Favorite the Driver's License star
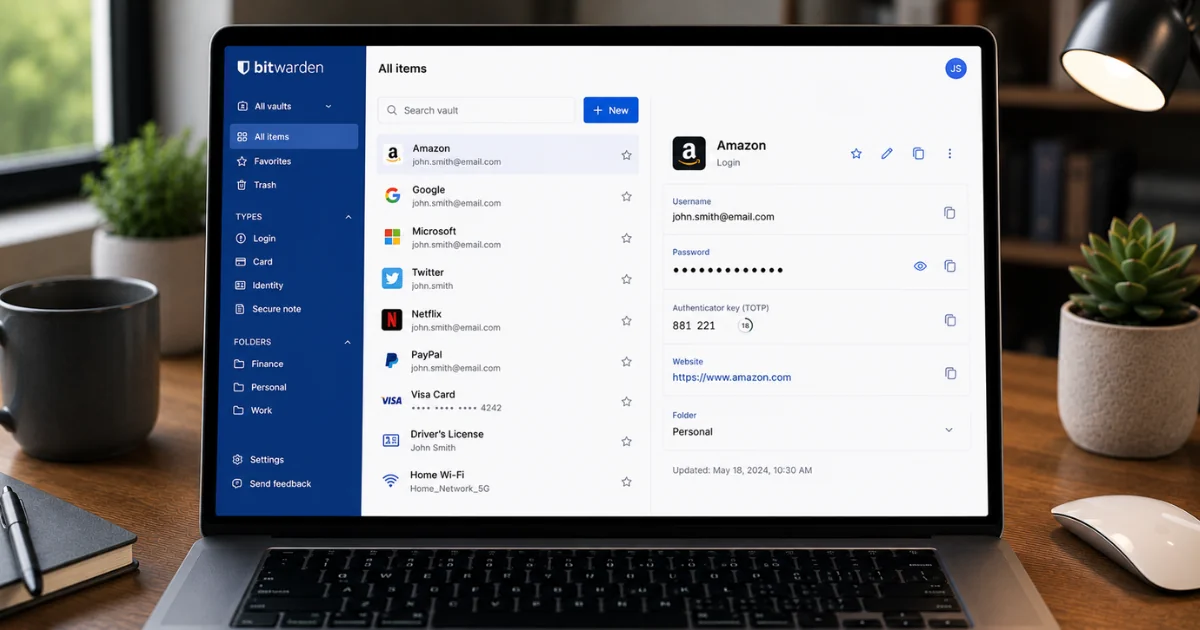 pos(626,441)
